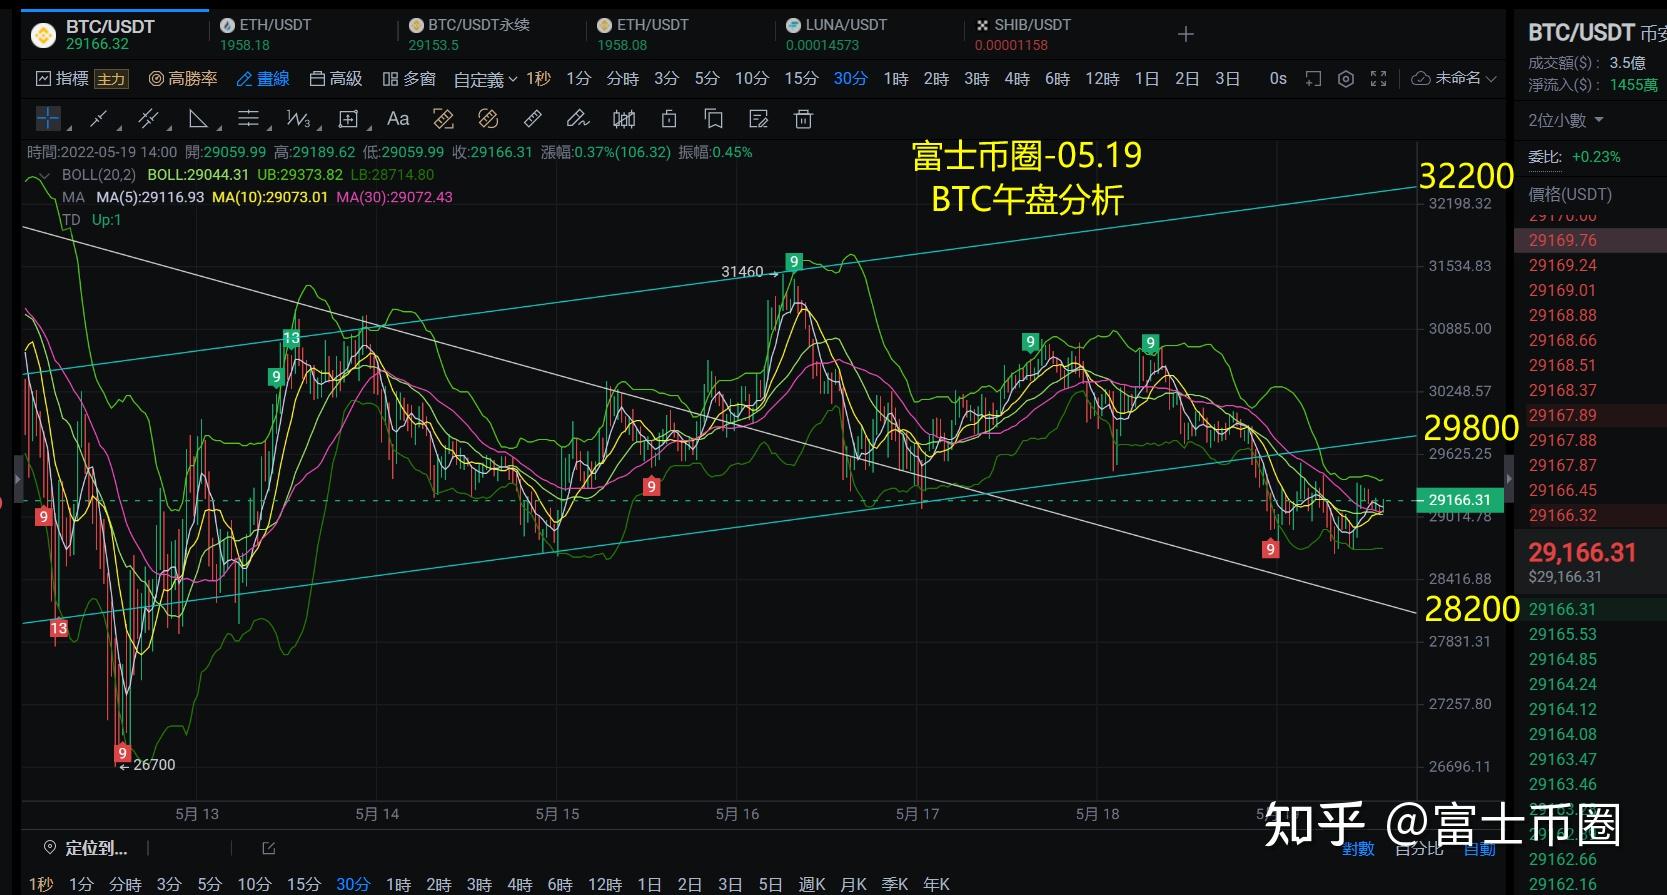Toggle the 畫線 drawing toolbar
The image size is (1667, 895).
click(263, 79)
